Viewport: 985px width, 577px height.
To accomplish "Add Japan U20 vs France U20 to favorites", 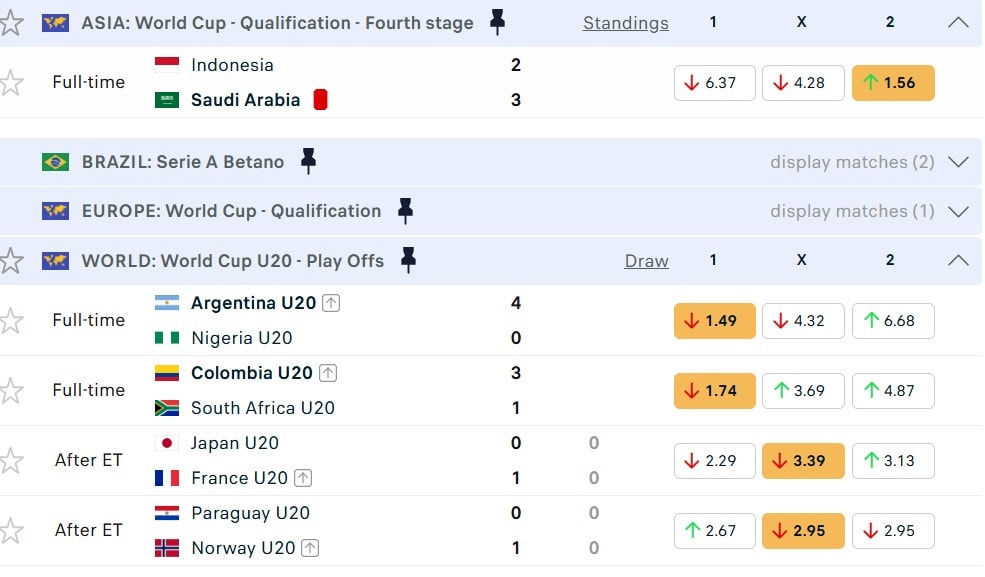I will pyautogui.click(x=11, y=461).
